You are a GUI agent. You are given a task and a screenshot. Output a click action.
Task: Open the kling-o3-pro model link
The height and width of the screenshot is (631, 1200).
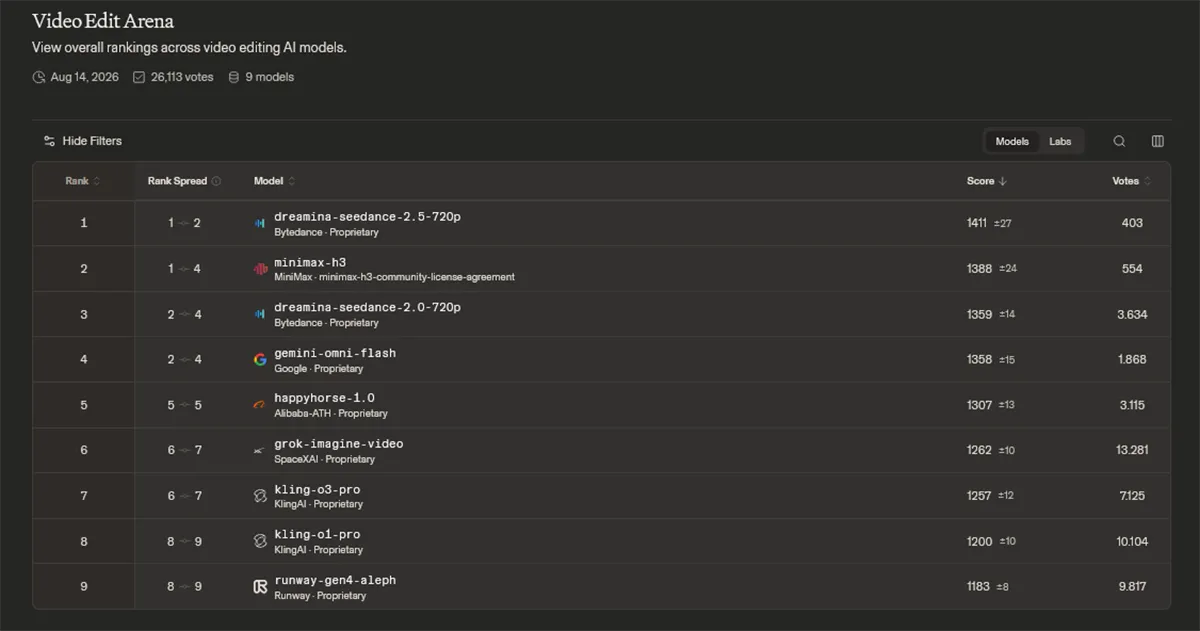tap(317, 490)
